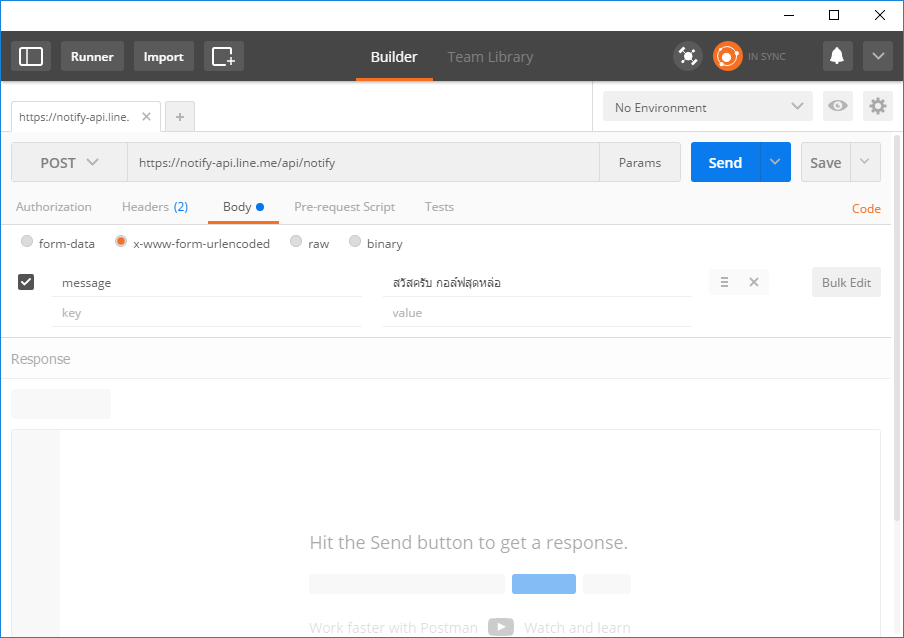Image resolution: width=904 pixels, height=638 pixels.
Task: Open notifications bell icon
Action: tap(837, 56)
